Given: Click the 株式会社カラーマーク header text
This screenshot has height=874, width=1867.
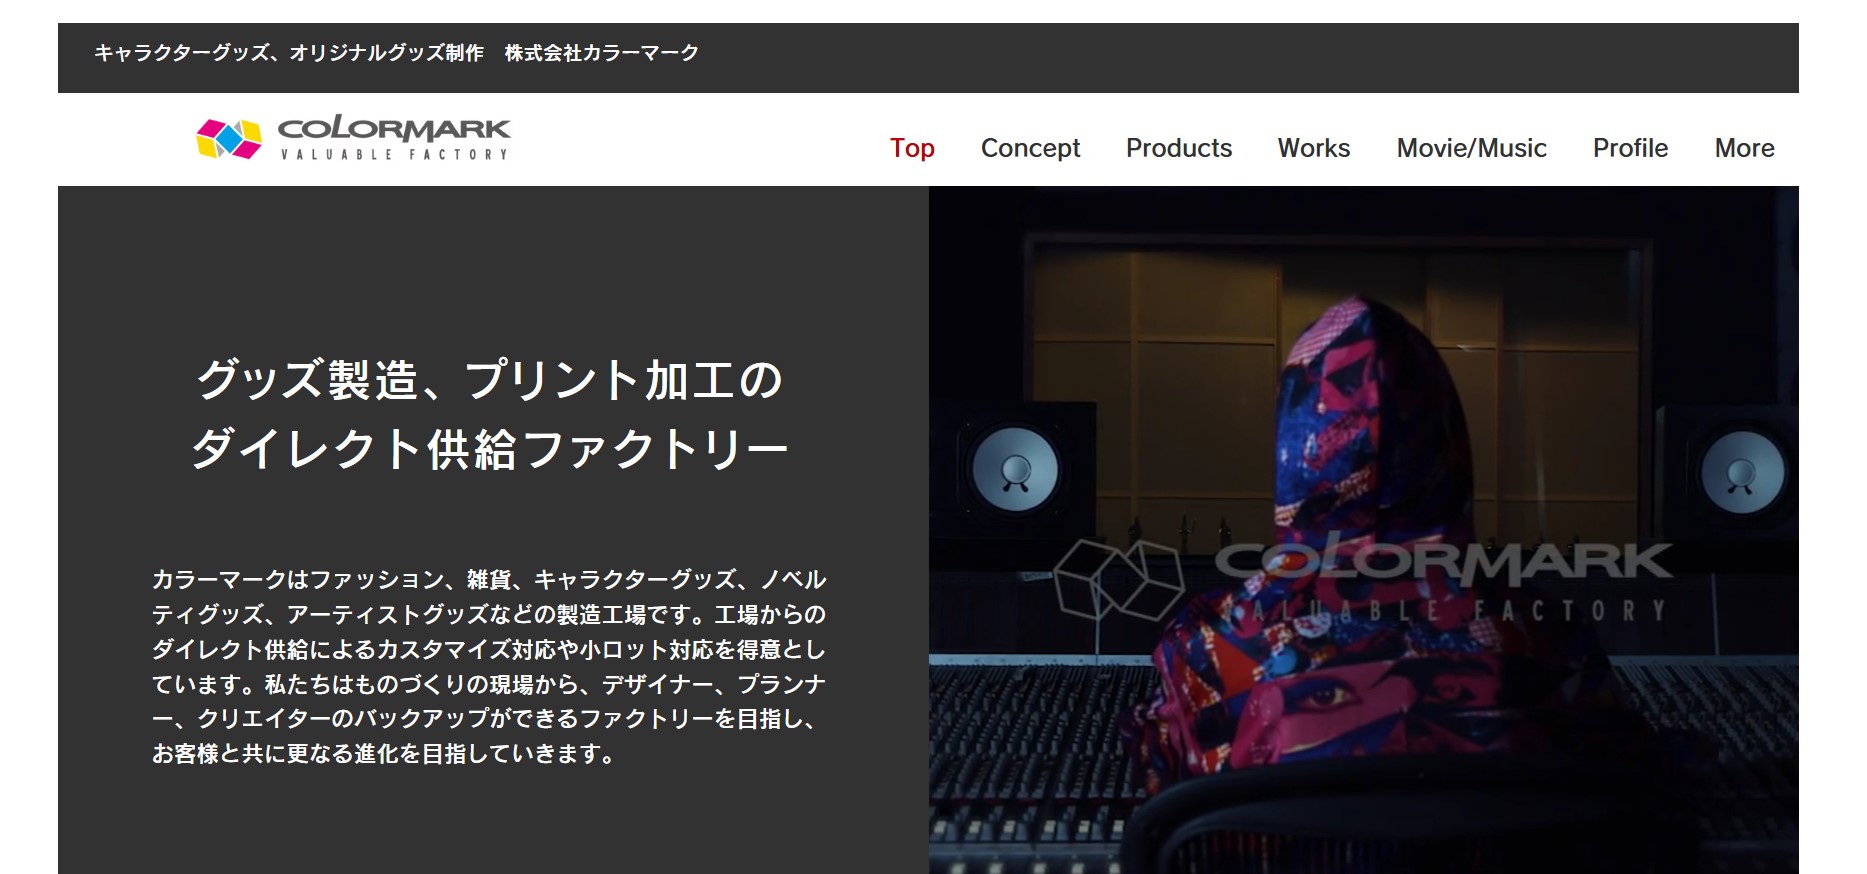Looking at the screenshot, I should [601, 53].
